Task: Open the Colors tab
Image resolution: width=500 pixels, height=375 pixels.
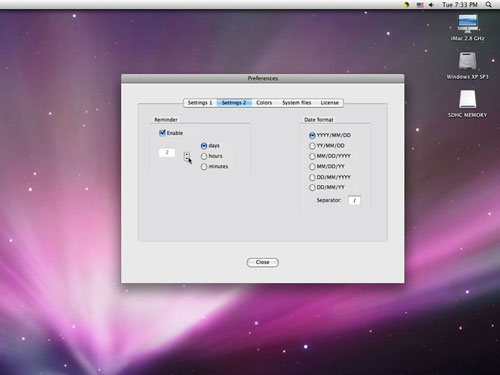Action: 264,103
